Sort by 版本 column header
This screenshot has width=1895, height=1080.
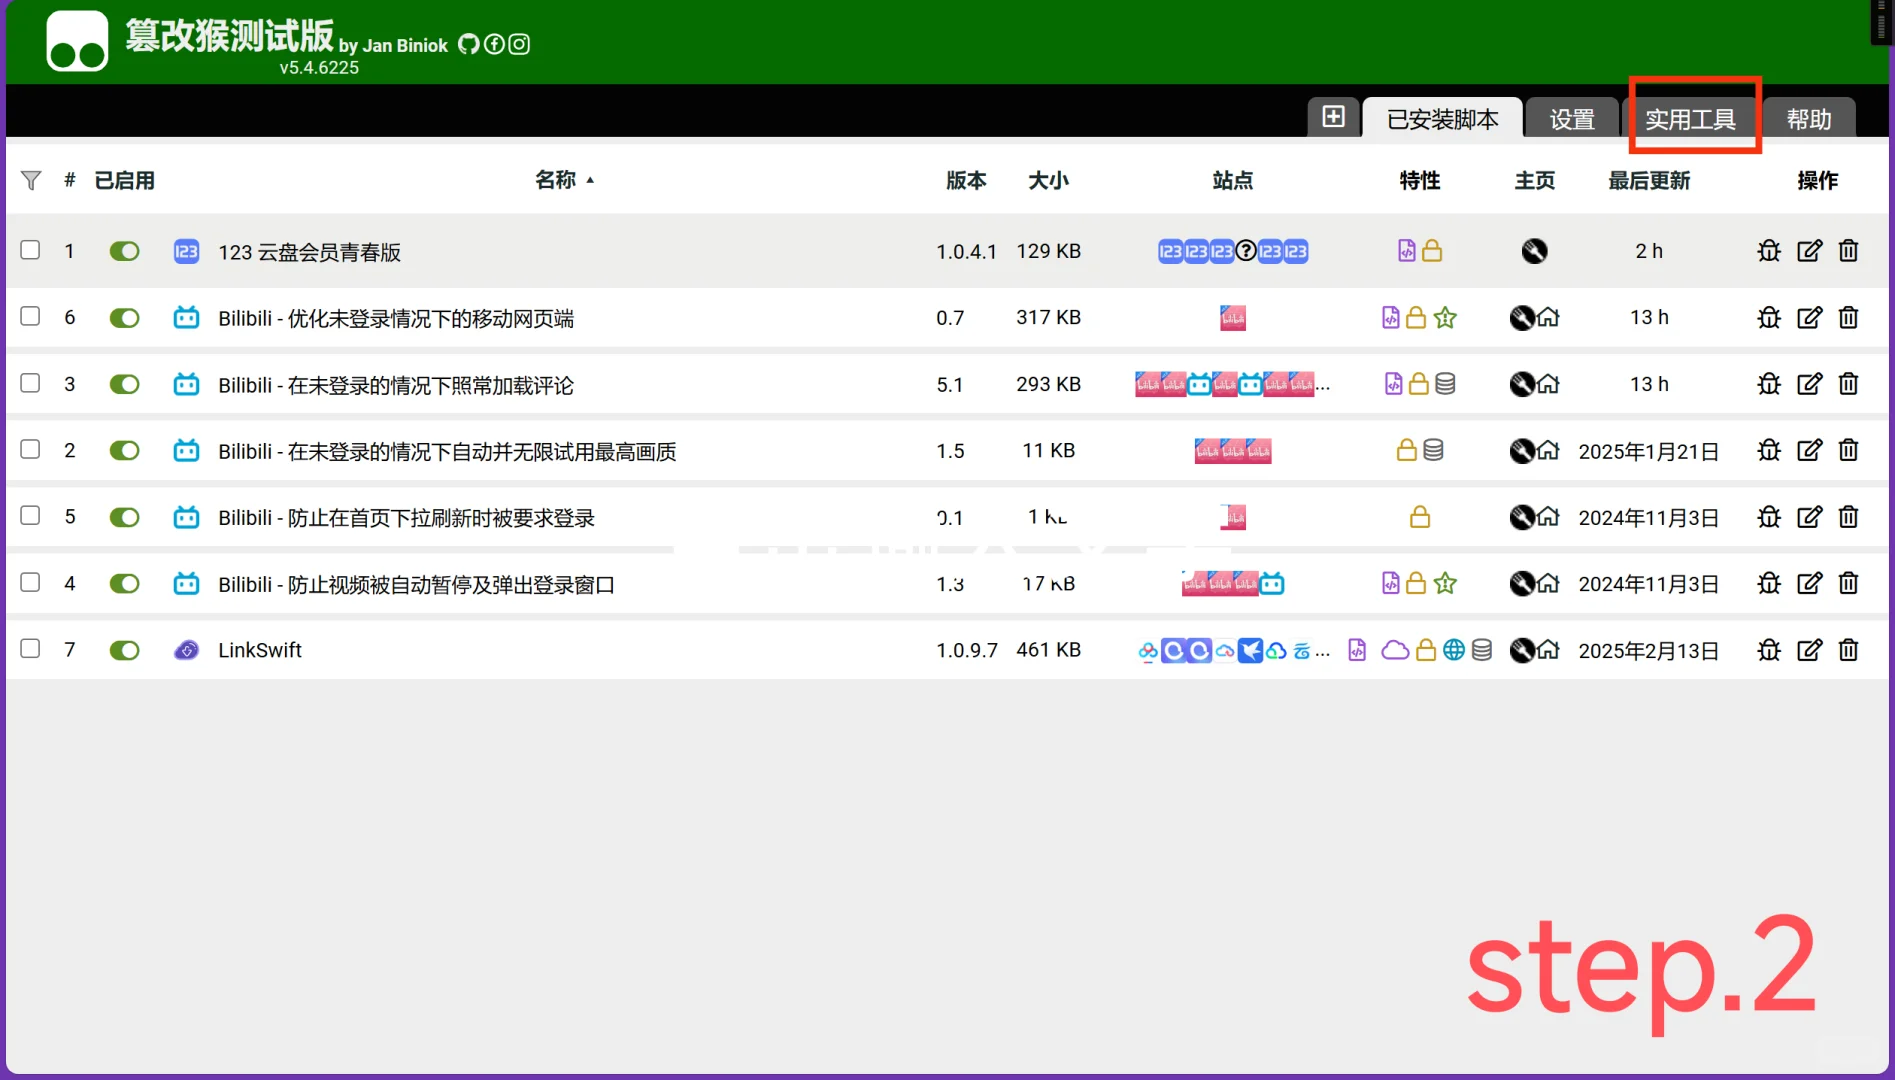point(966,180)
